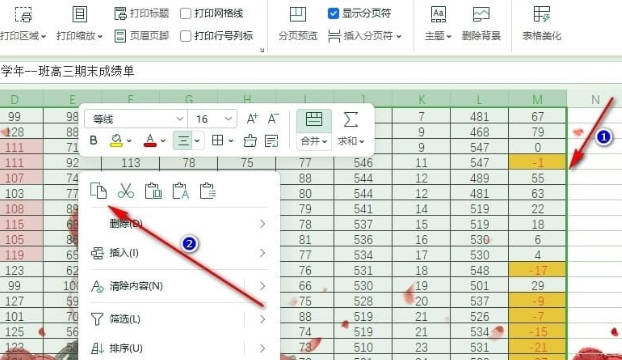The image size is (622, 360).
Task: Select the cell with value 546
Action: coord(363,163)
